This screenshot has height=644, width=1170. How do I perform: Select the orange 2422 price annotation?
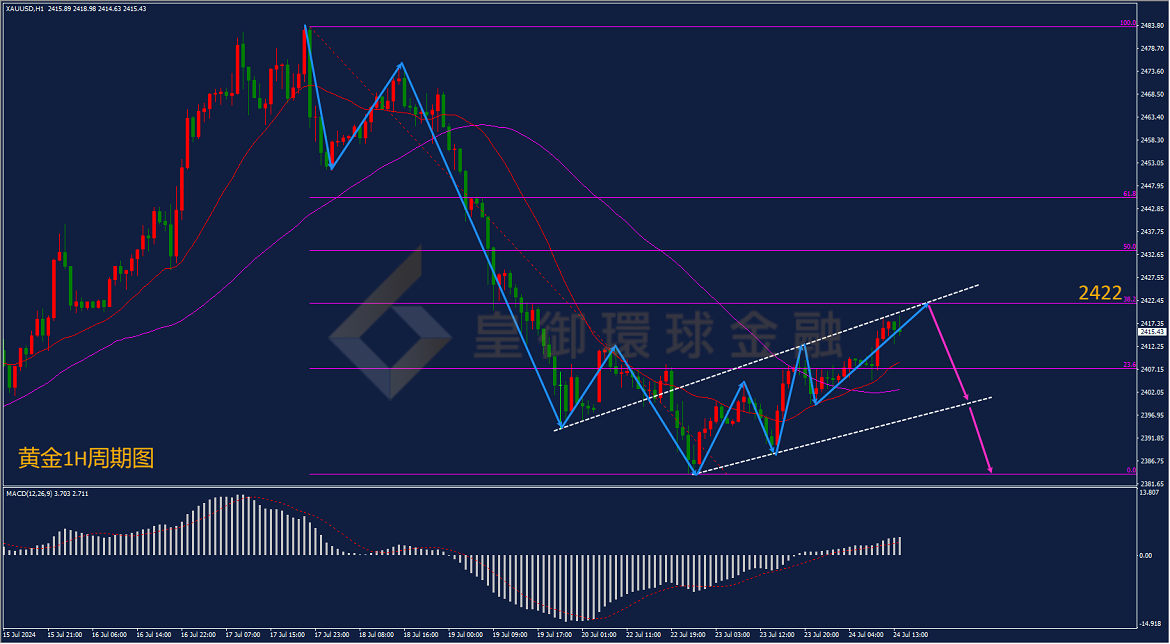tap(1100, 293)
